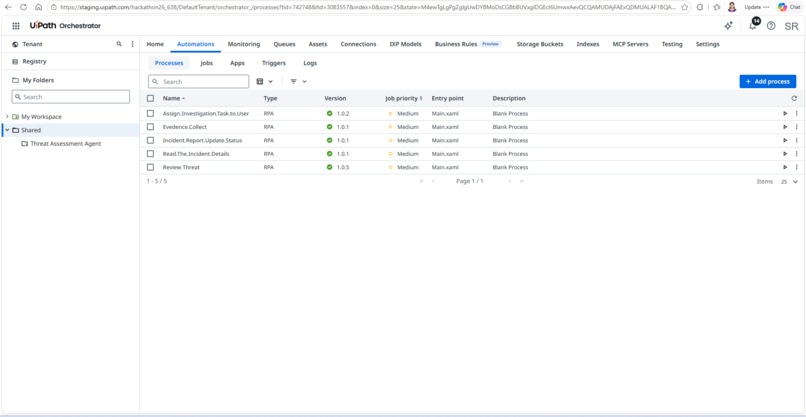This screenshot has height=417, width=806.
Task: Sort by the Job priority column header
Action: 404,98
